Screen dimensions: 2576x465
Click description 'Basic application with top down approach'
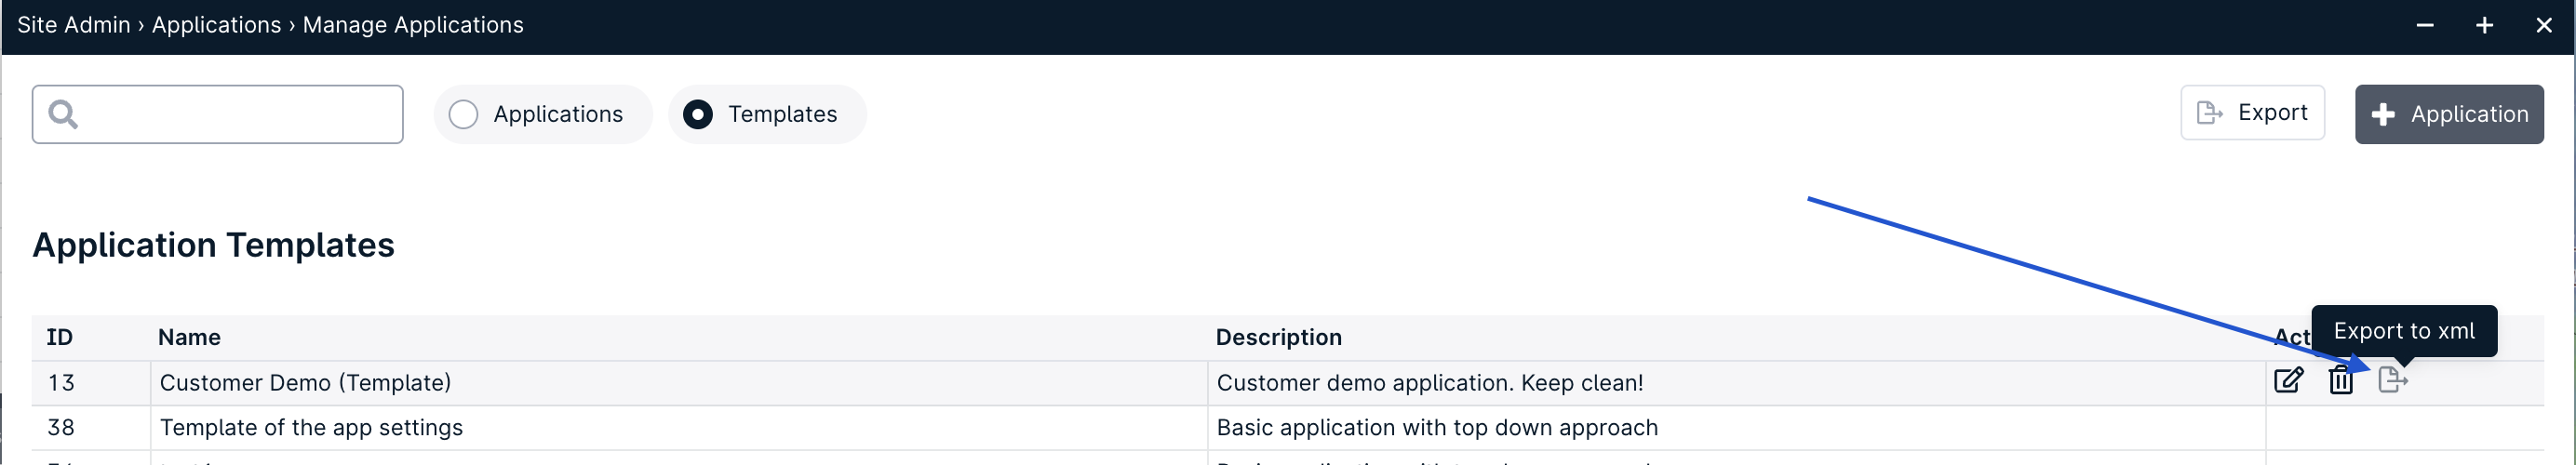tap(1437, 428)
